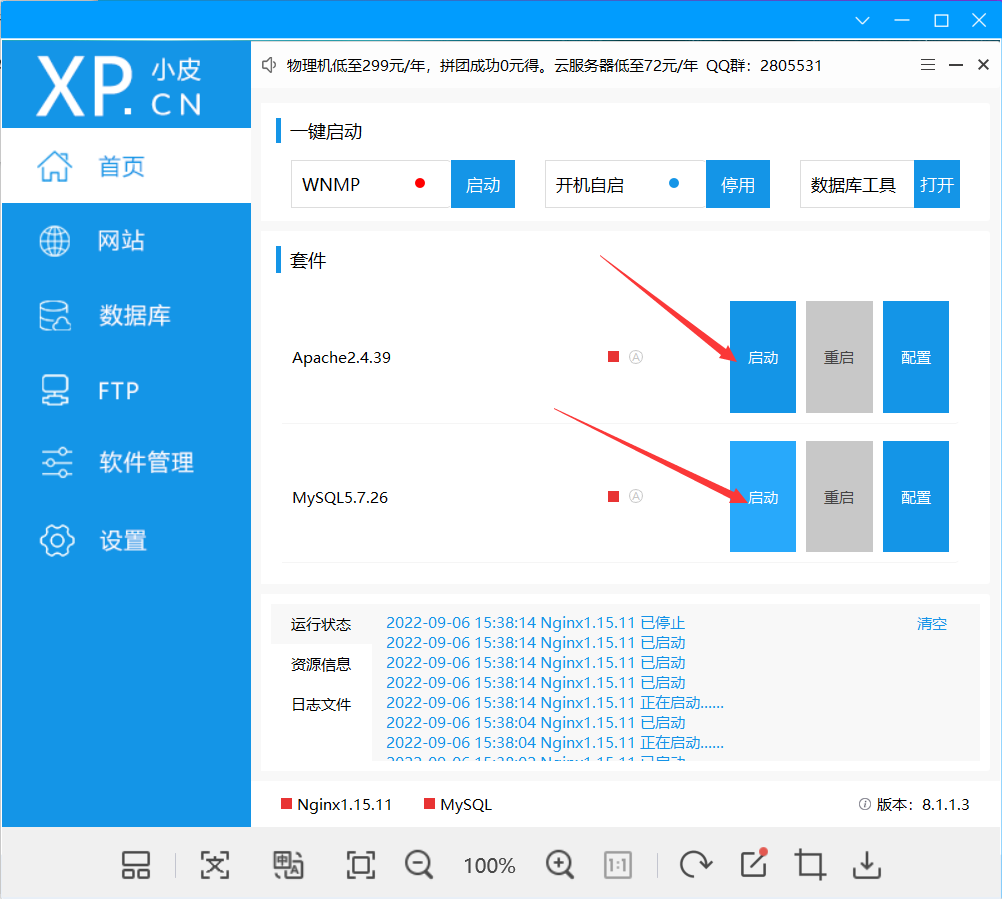
Task: Minimize the phpStudy panel with its dash button
Action: pyautogui.click(x=956, y=65)
